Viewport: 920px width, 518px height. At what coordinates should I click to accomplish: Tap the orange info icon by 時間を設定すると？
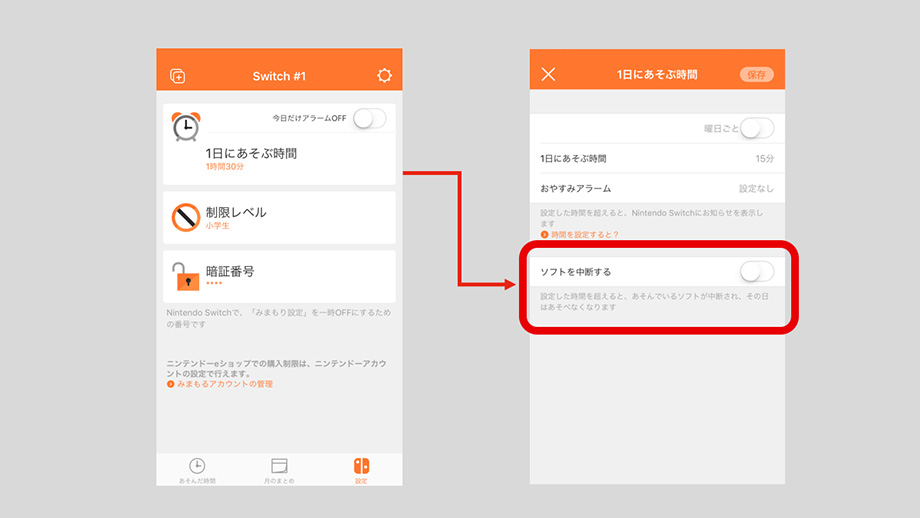click(x=545, y=234)
